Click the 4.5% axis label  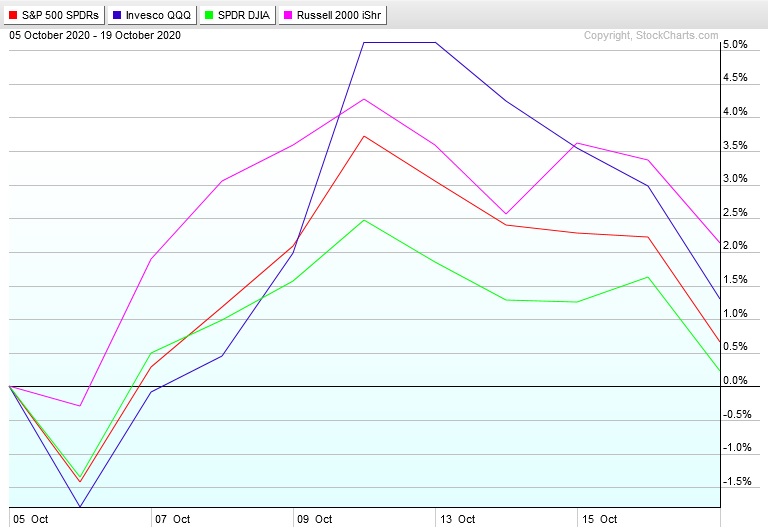735,77
